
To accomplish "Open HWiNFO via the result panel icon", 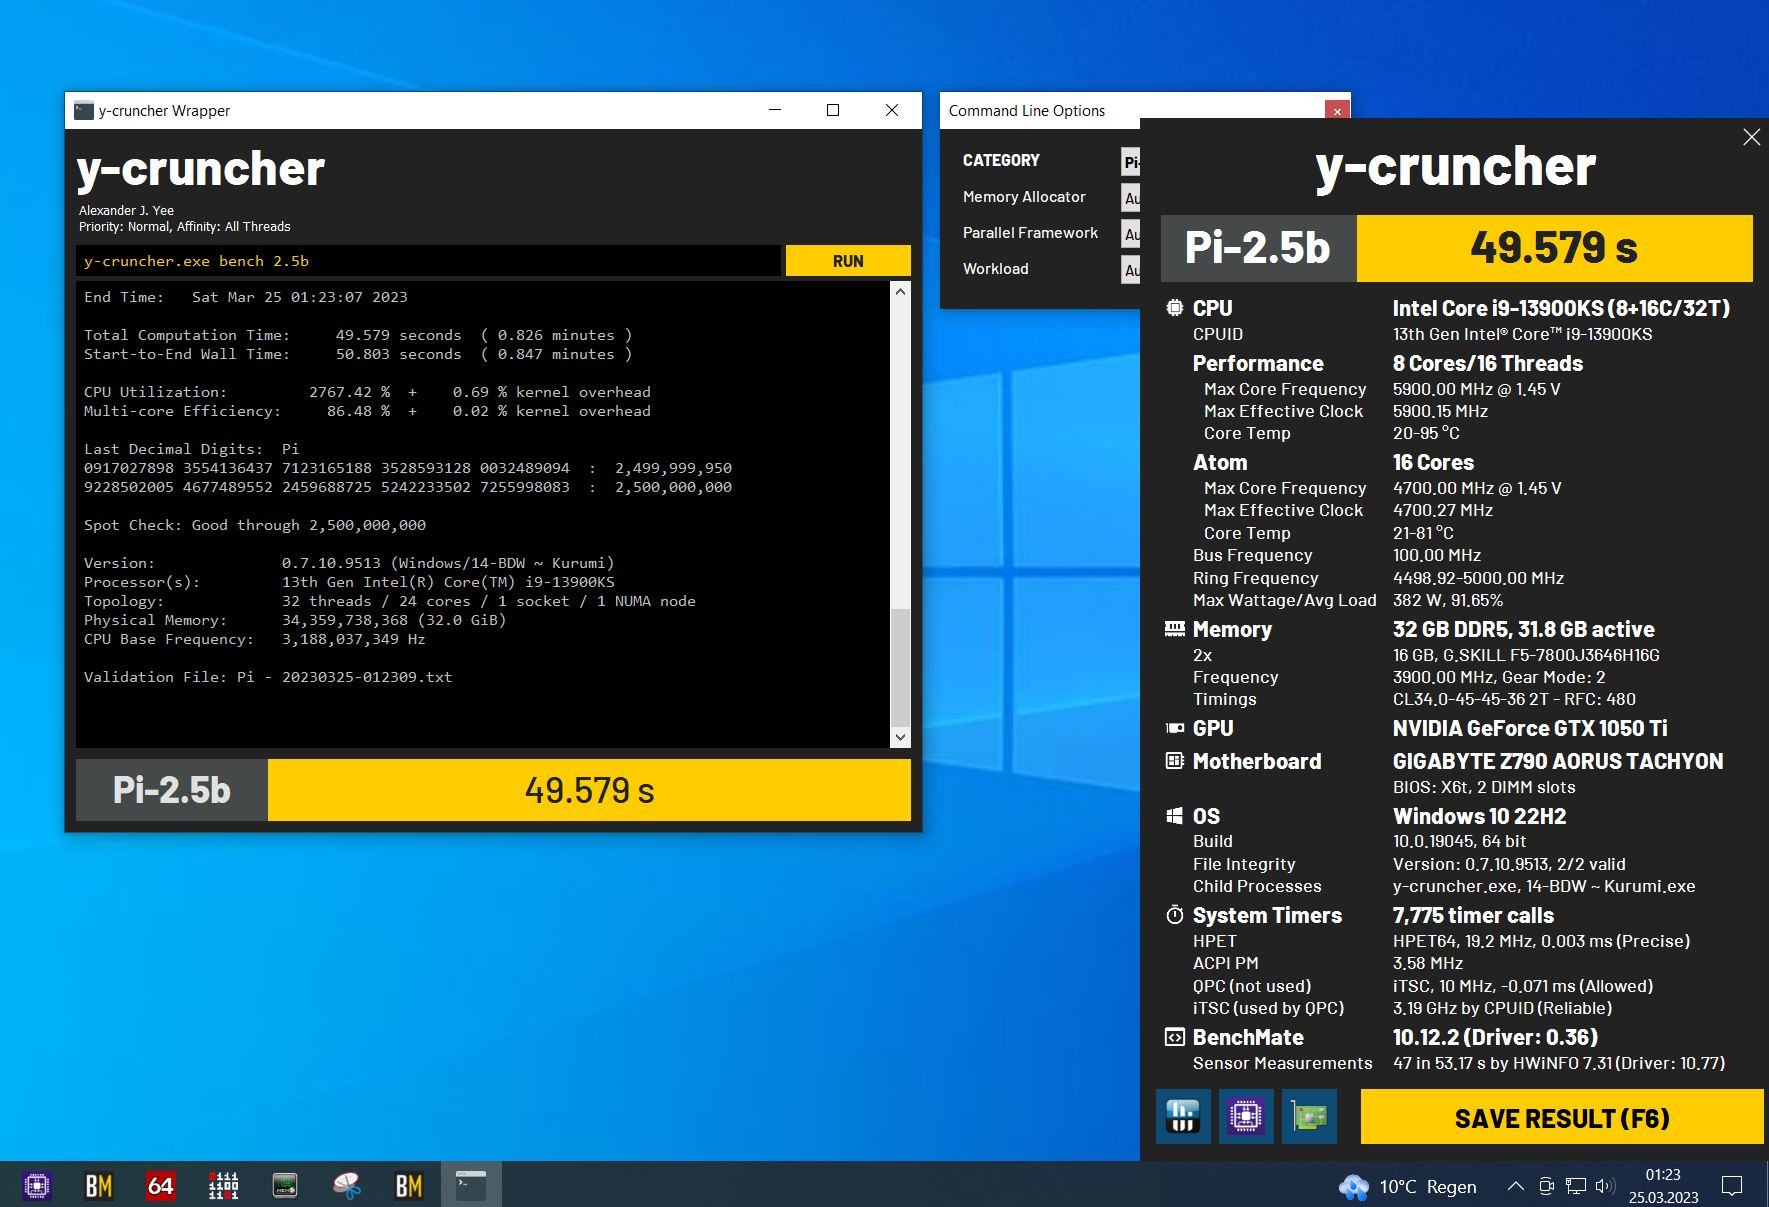I will click(1183, 1116).
